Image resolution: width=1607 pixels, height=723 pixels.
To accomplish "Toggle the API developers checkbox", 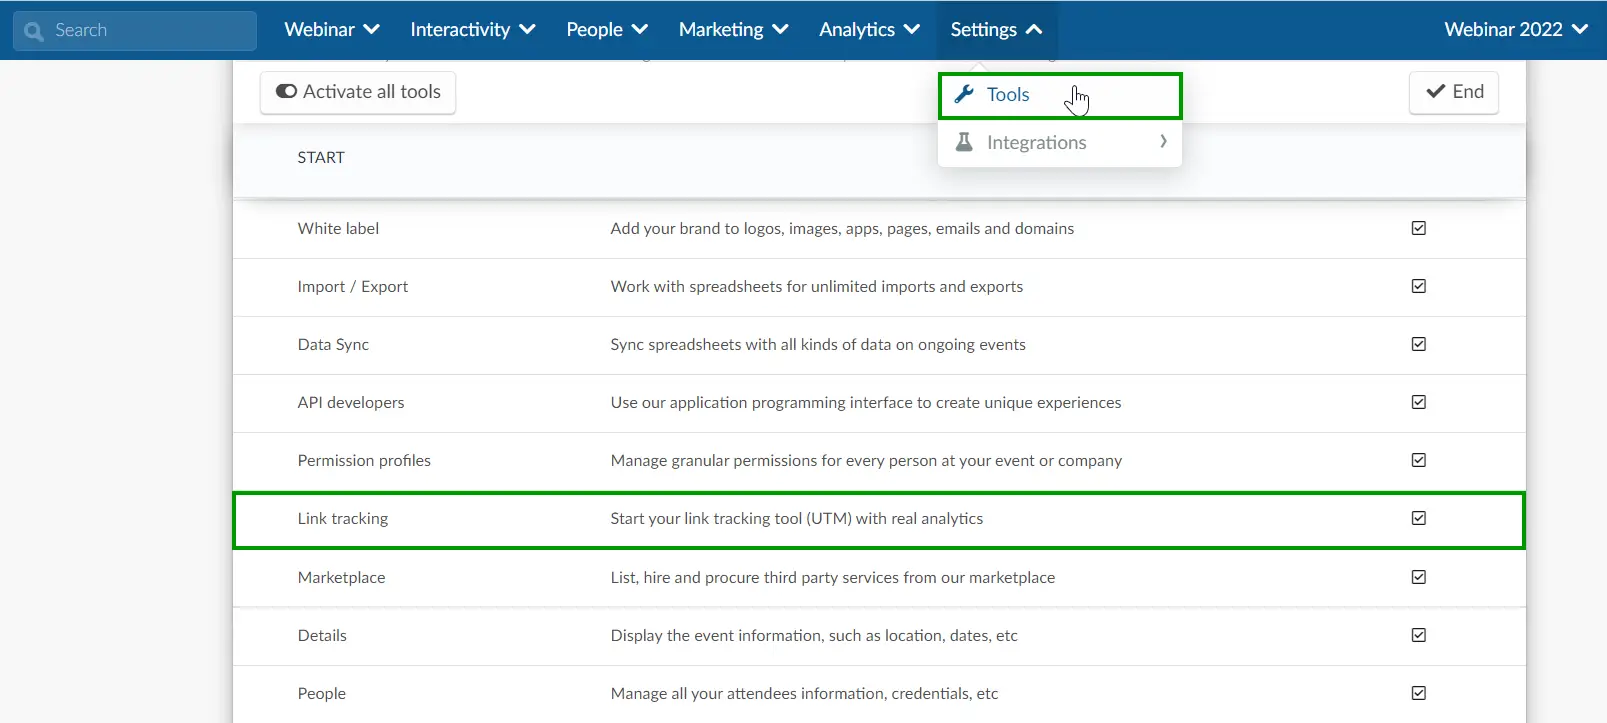I will [1418, 402].
